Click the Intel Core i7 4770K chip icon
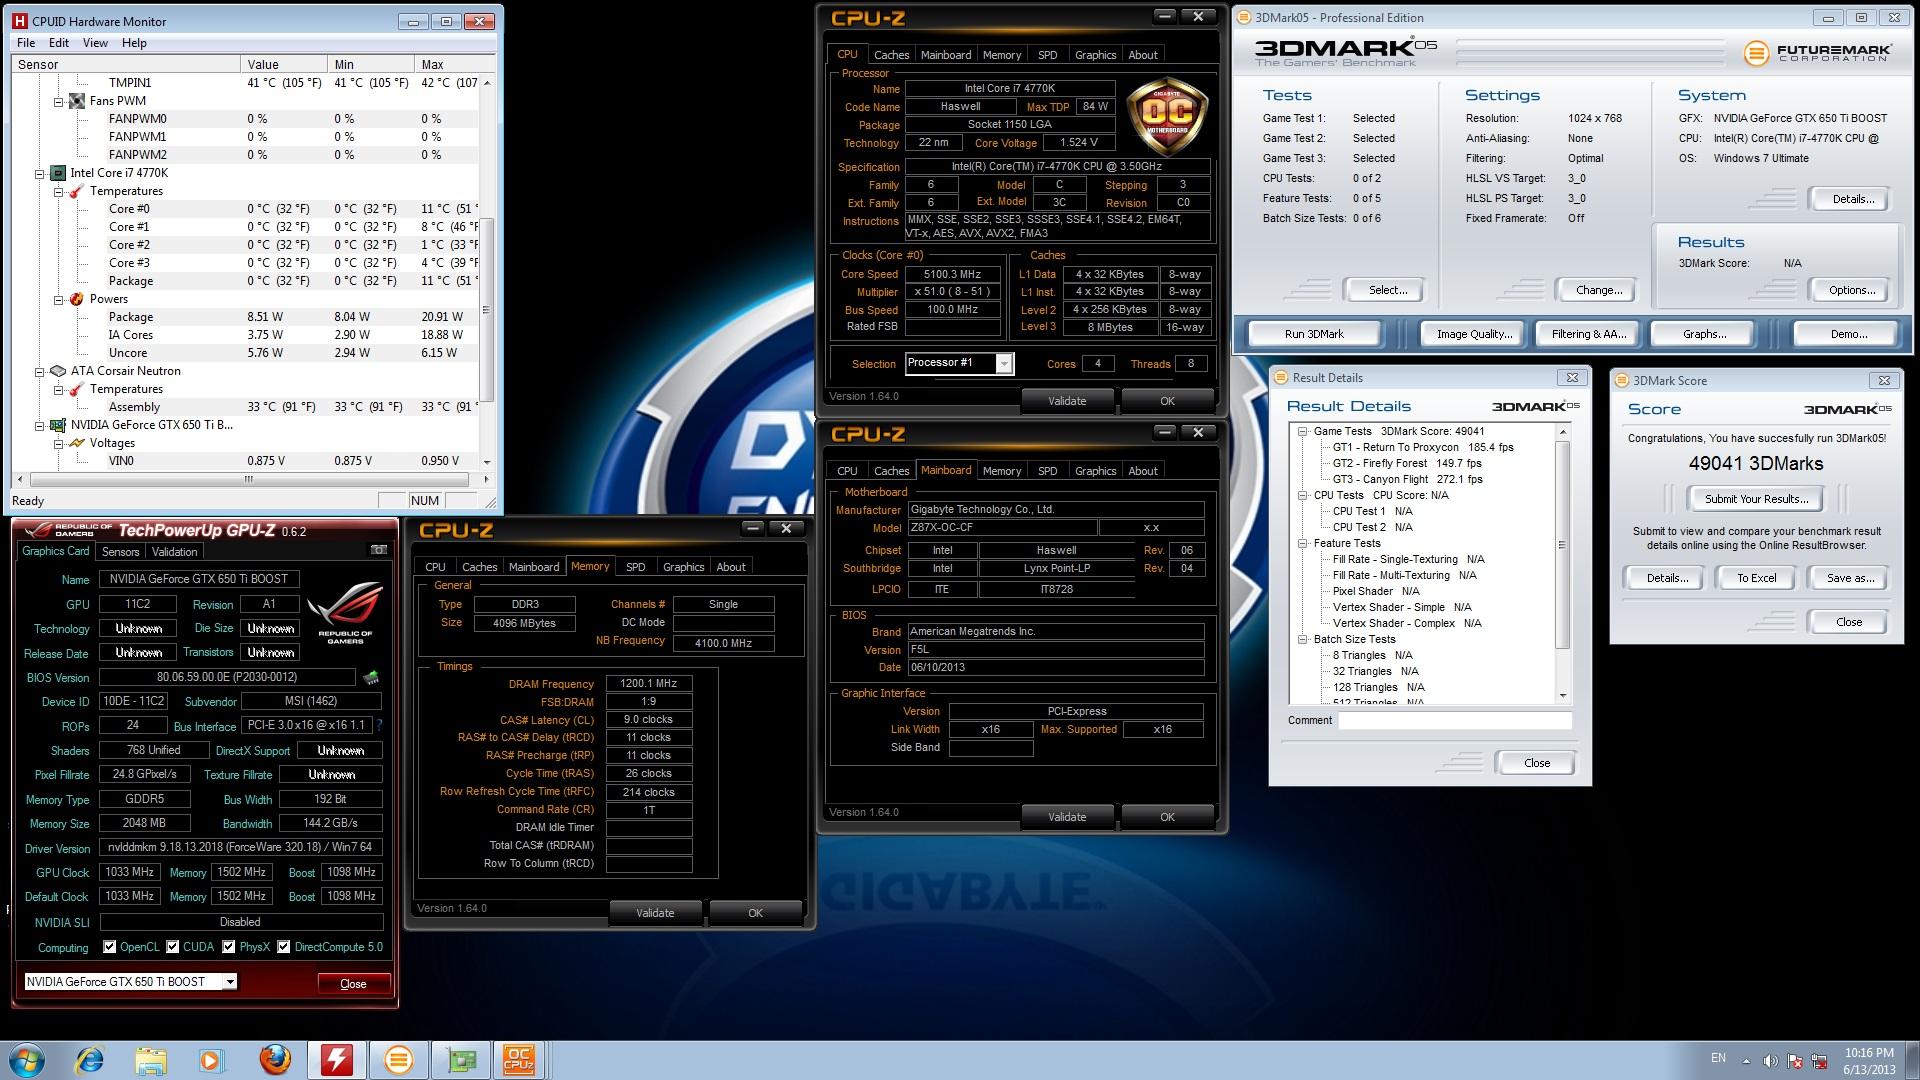 (x=58, y=173)
